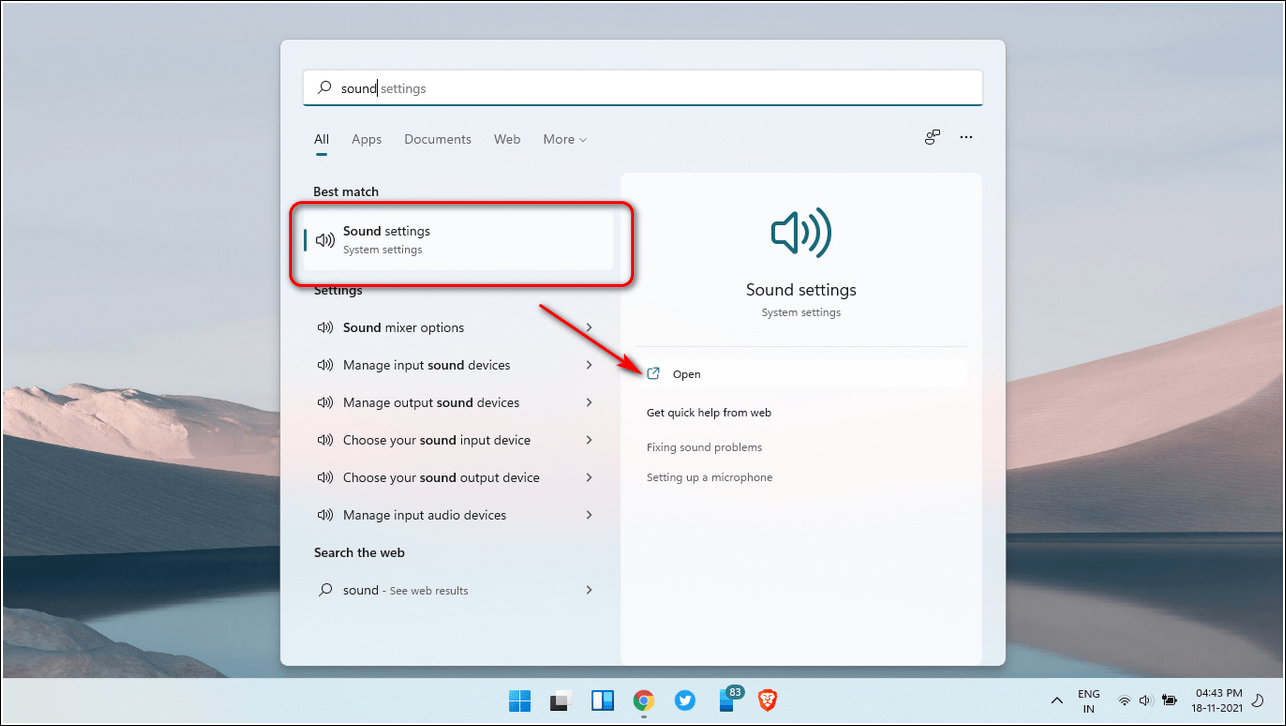1286x726 pixels.
Task: Expand the chevron for Manage output sound devices
Action: (589, 403)
